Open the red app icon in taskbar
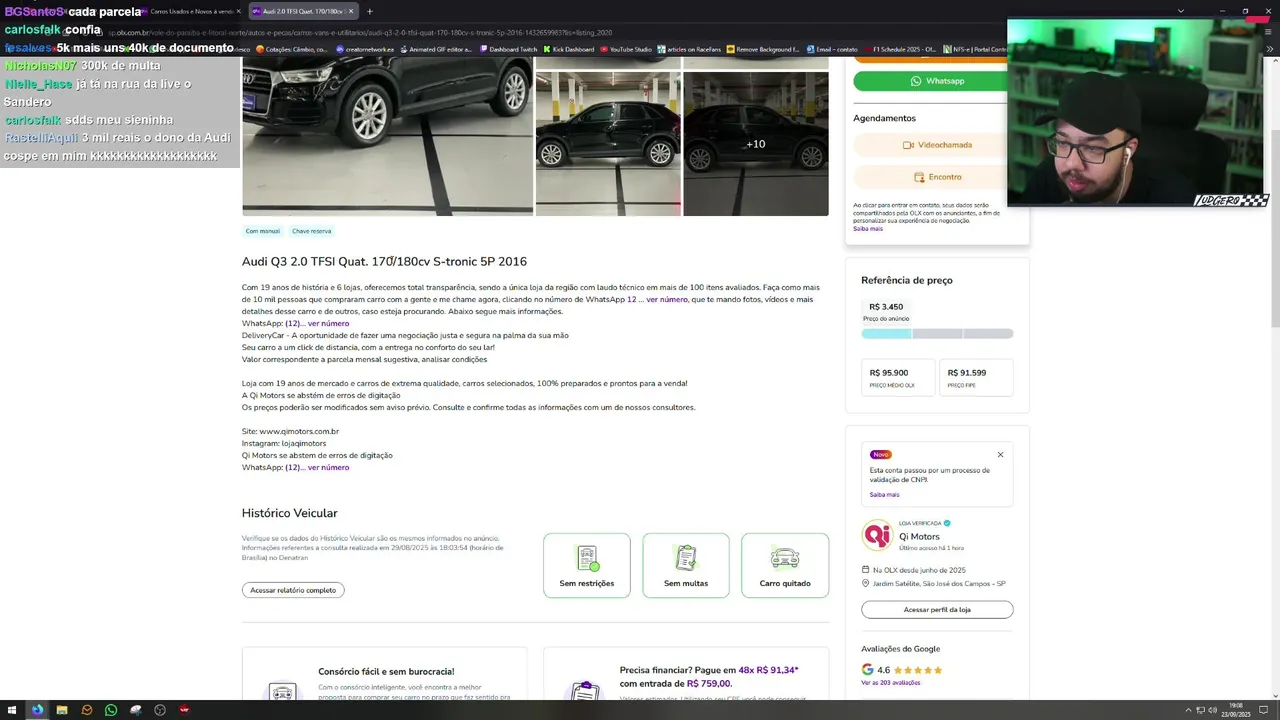 (184, 710)
